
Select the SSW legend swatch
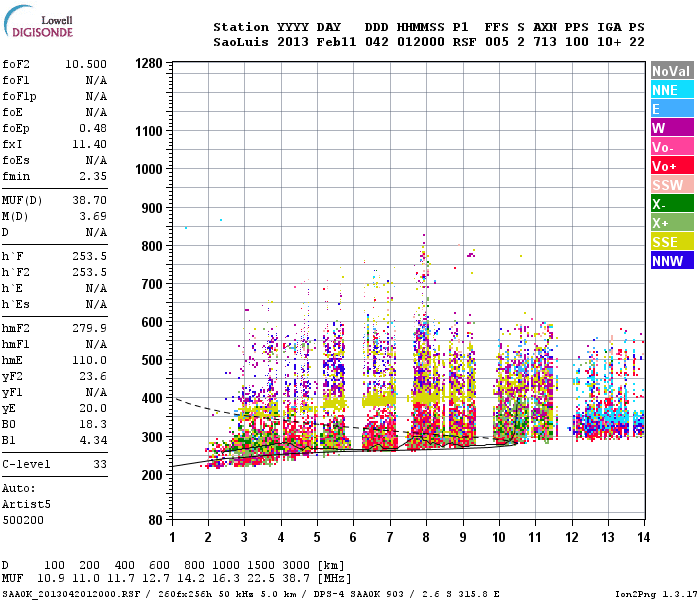[672, 185]
